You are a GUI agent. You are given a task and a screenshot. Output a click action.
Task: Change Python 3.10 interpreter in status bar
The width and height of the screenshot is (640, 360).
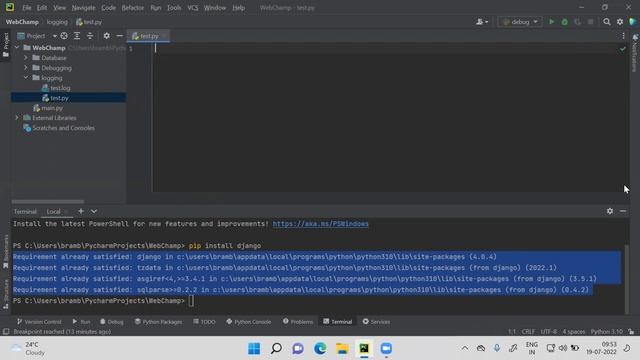[x=607, y=331]
